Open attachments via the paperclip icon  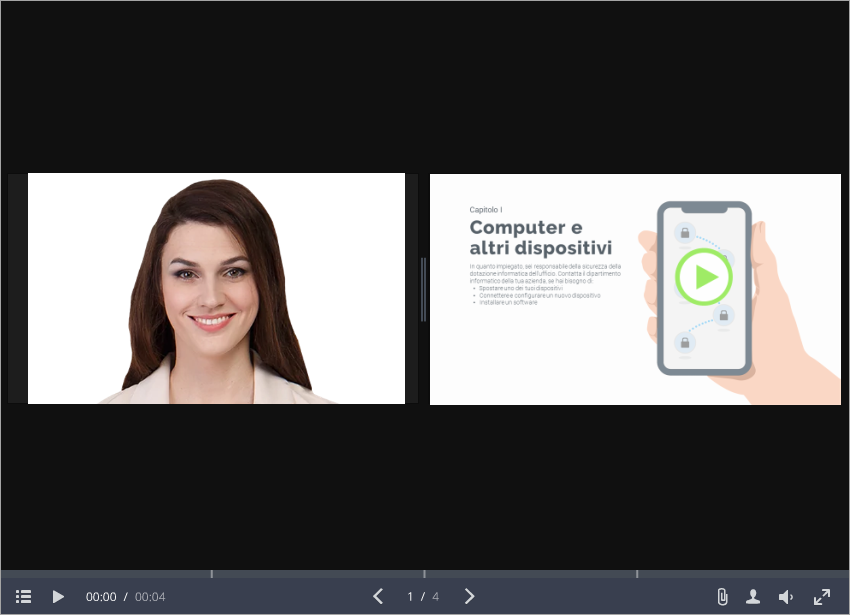tap(722, 597)
